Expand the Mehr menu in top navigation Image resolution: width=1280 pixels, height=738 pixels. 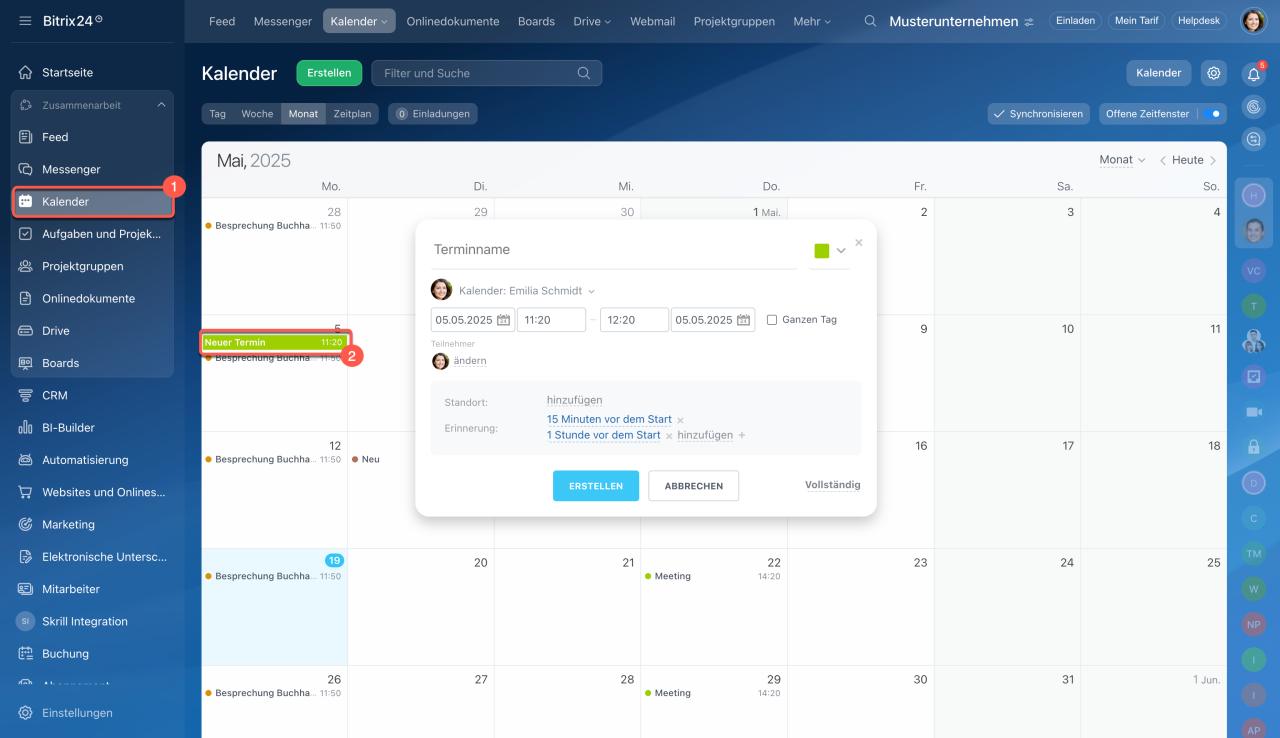tap(812, 21)
